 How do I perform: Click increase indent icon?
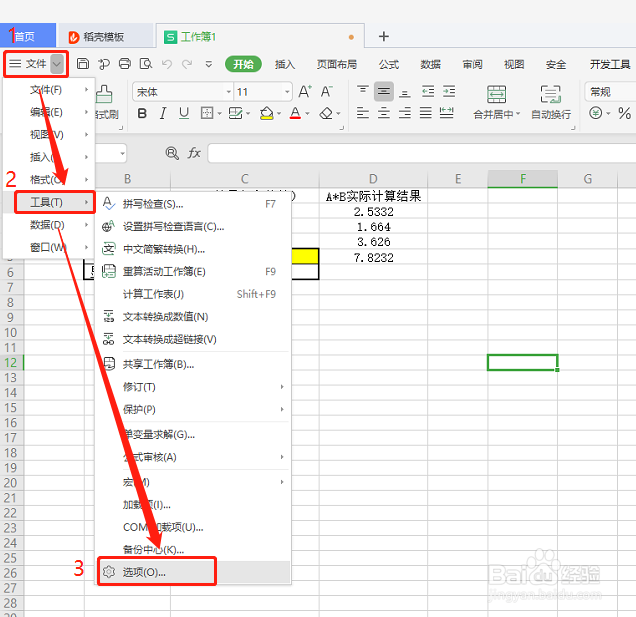(449, 91)
